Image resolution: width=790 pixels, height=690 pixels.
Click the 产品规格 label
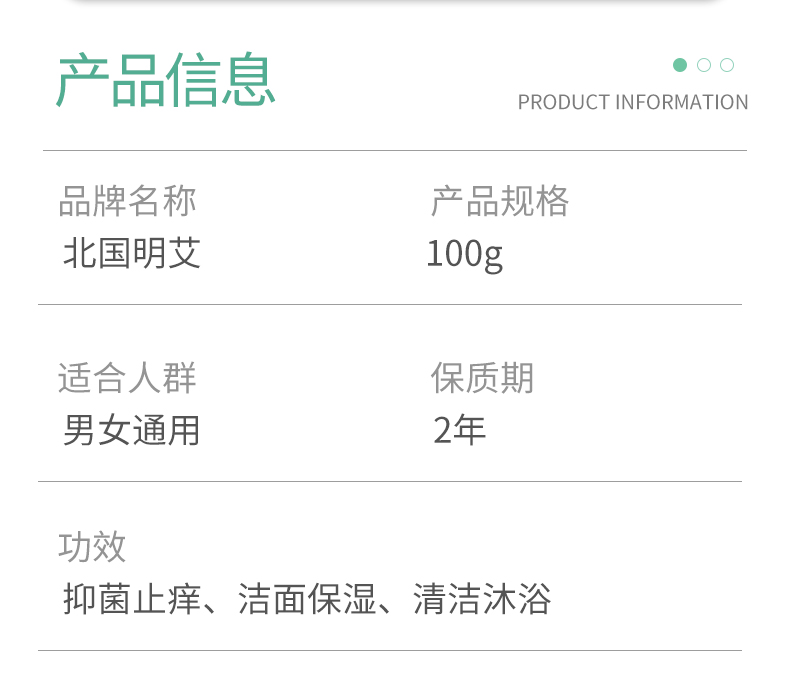tap(500, 201)
